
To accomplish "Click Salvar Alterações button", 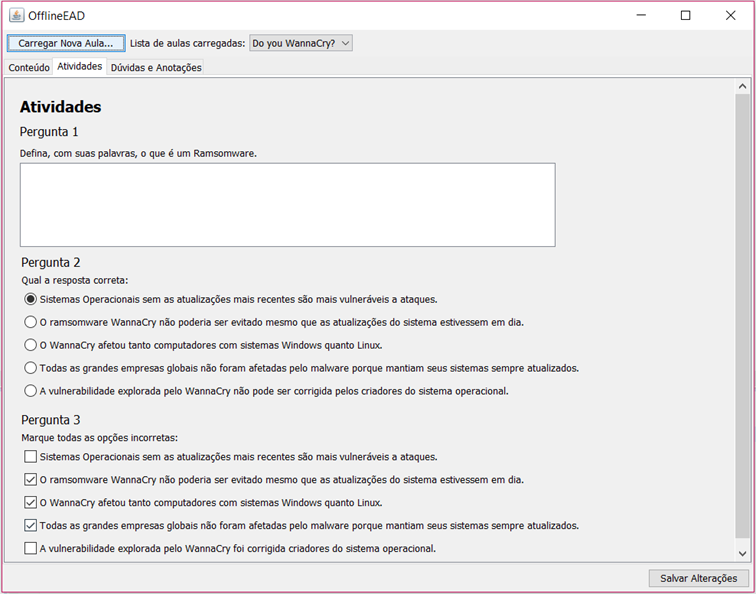I will coord(698,578).
